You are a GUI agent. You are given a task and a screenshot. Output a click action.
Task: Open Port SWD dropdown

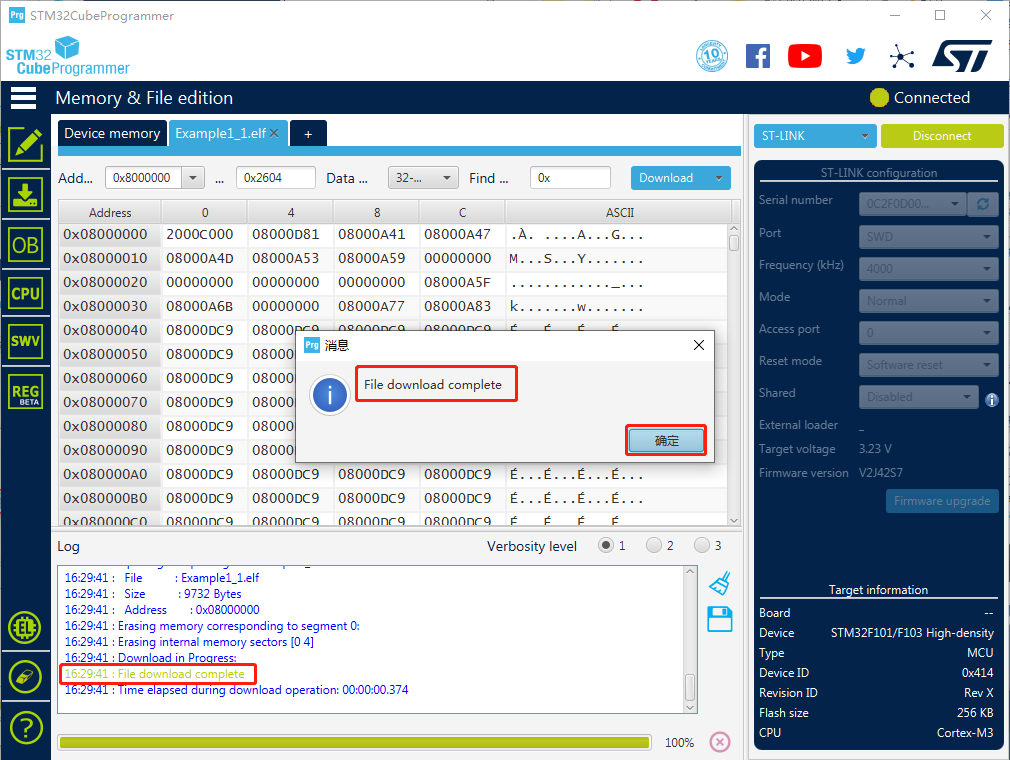[928, 236]
